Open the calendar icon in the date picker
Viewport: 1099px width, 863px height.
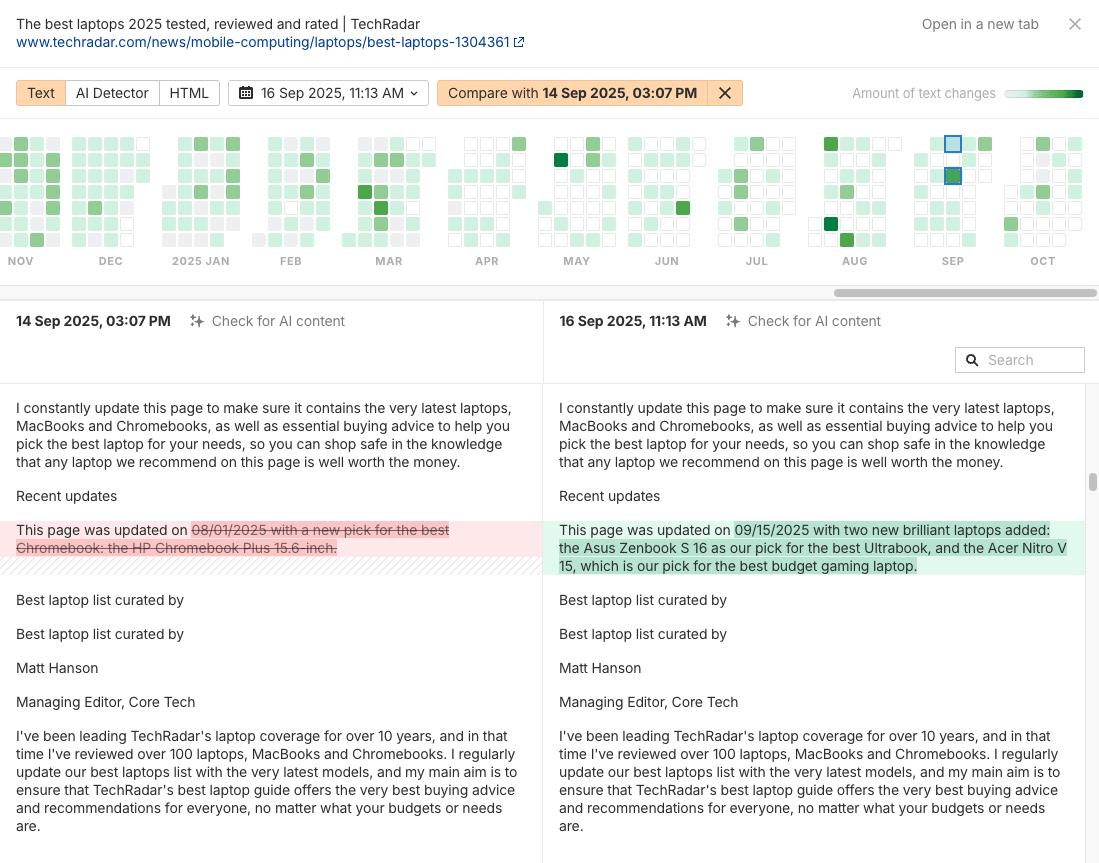click(245, 92)
